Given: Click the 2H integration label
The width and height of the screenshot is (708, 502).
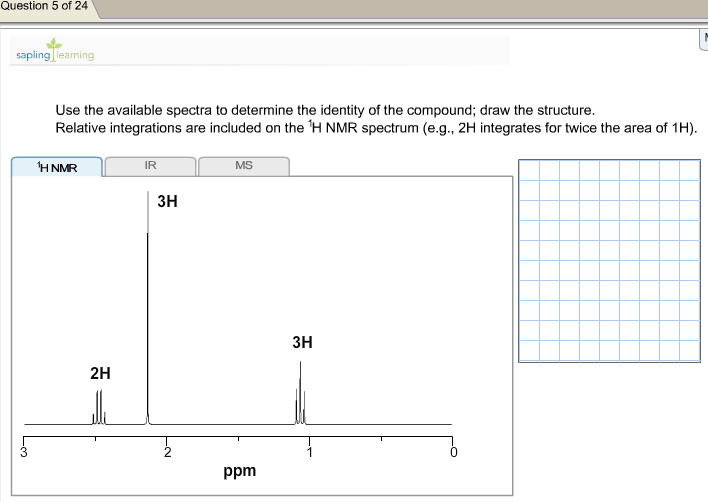Looking at the screenshot, I should tap(100, 373).
